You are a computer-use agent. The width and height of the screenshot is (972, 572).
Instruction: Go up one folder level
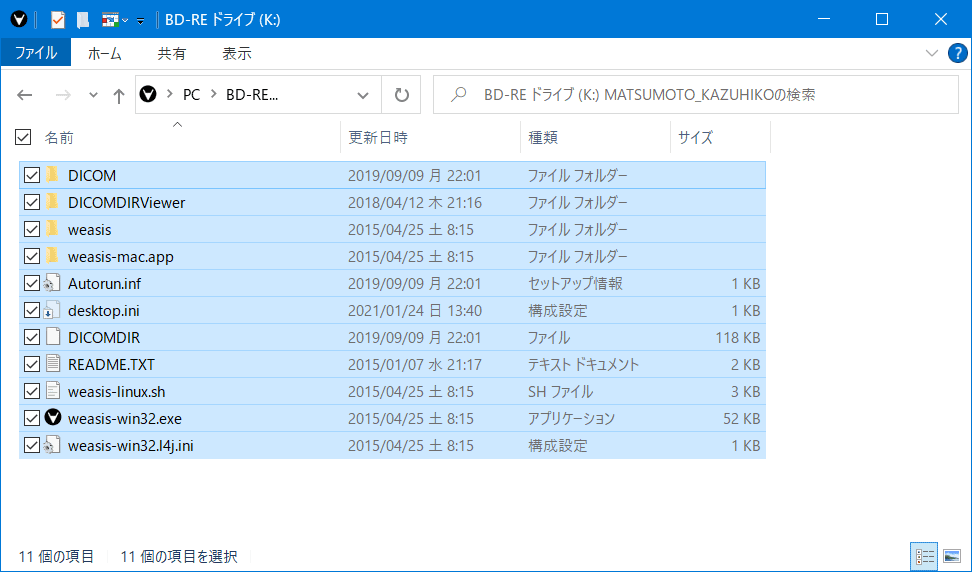tap(118, 95)
